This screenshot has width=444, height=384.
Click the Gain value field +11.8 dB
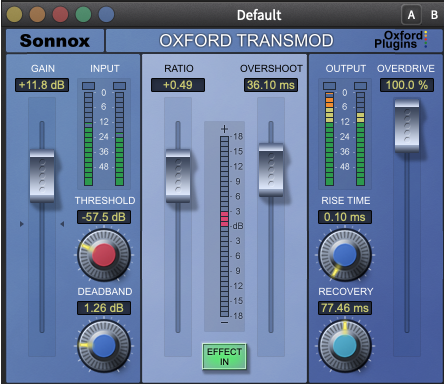click(42, 85)
